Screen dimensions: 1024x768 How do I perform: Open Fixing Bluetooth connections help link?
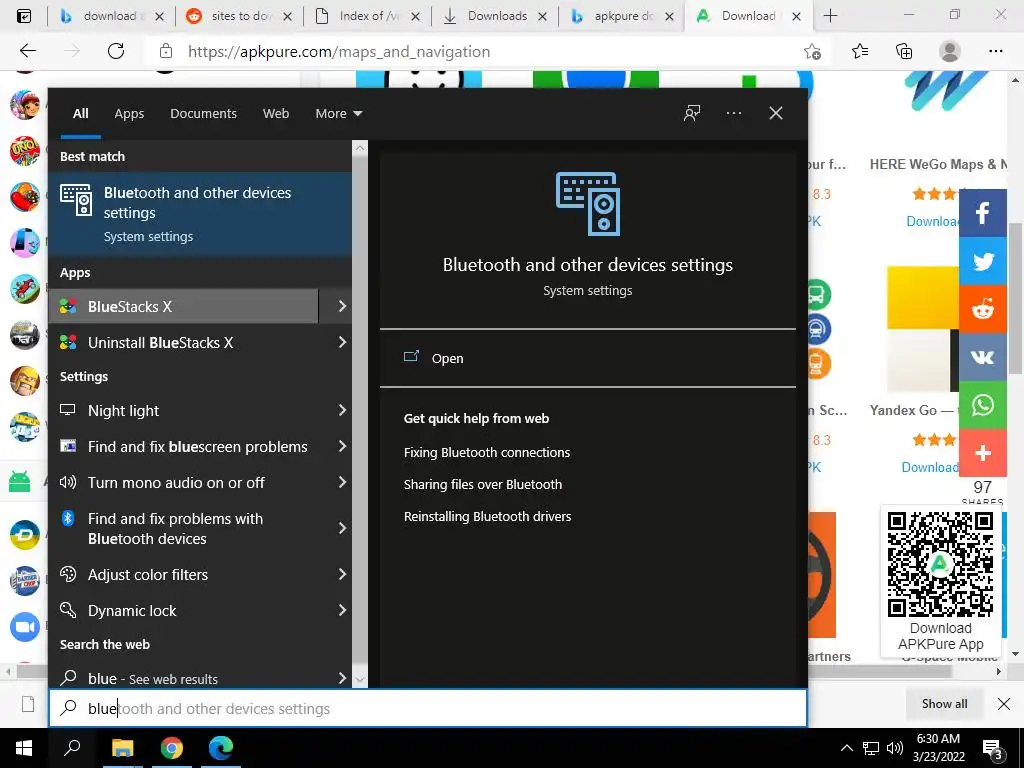[487, 453]
